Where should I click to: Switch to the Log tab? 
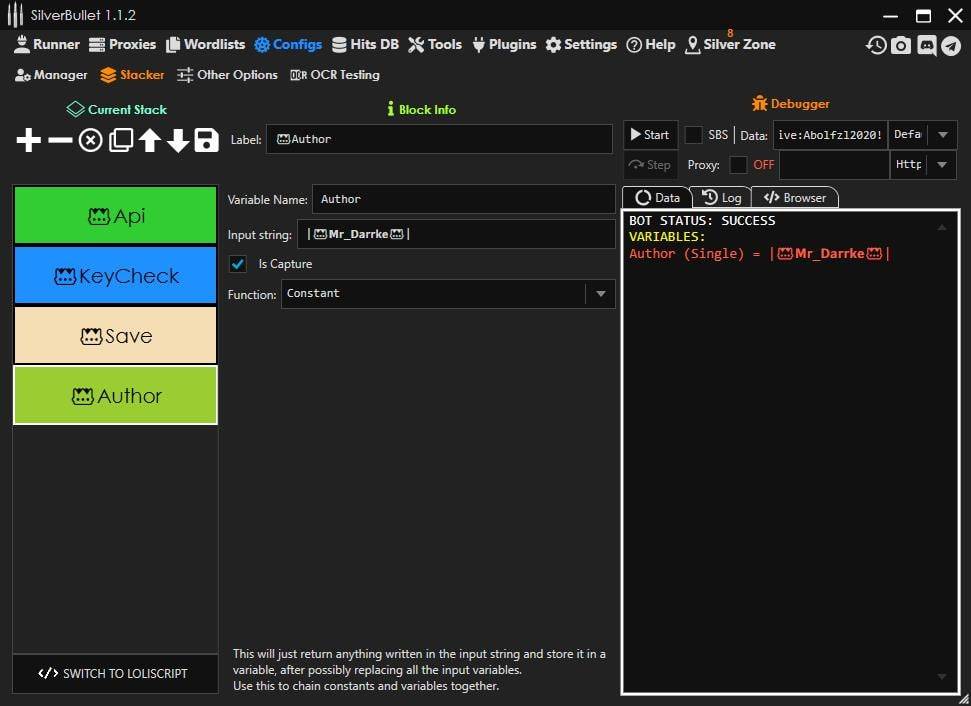coord(721,198)
